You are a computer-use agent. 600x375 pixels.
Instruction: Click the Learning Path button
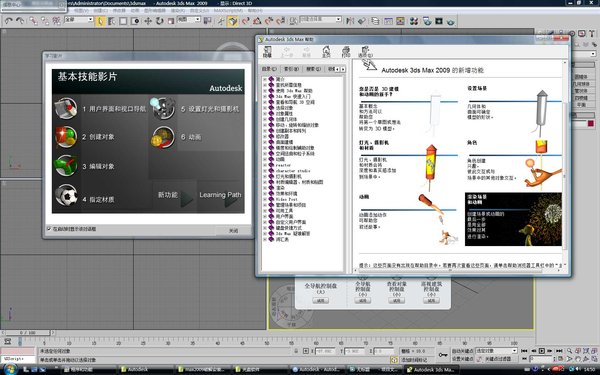(220, 197)
